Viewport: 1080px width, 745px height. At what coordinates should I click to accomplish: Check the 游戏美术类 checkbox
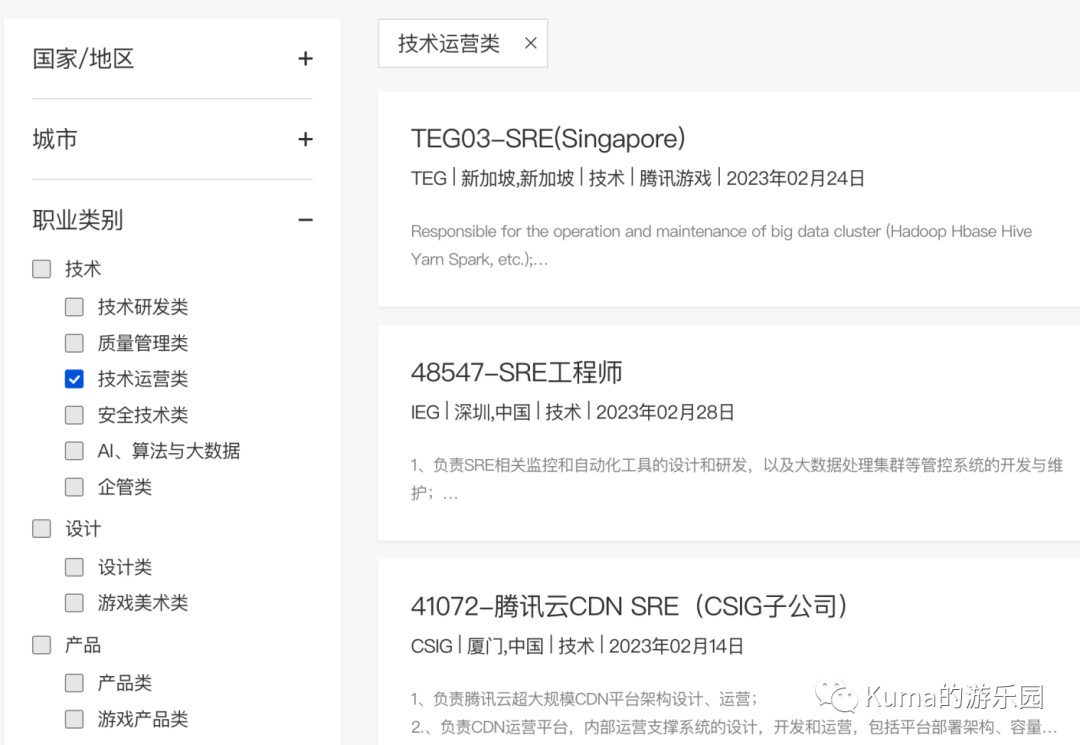click(74, 603)
